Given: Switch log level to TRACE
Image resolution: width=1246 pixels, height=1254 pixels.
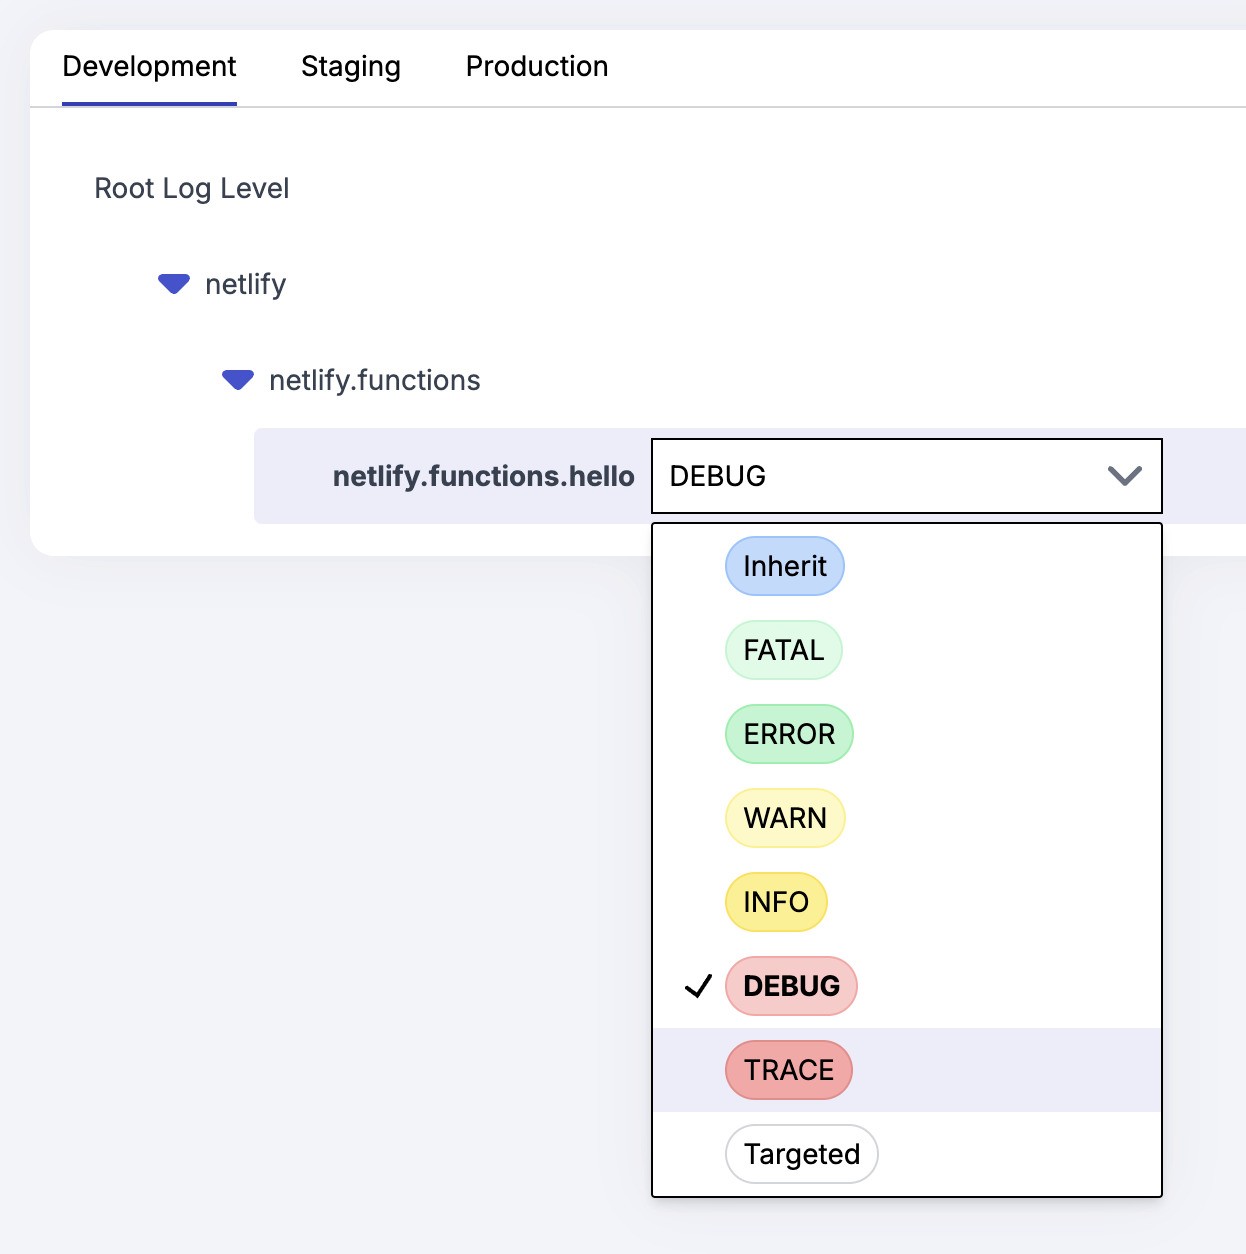Looking at the screenshot, I should tap(789, 1070).
